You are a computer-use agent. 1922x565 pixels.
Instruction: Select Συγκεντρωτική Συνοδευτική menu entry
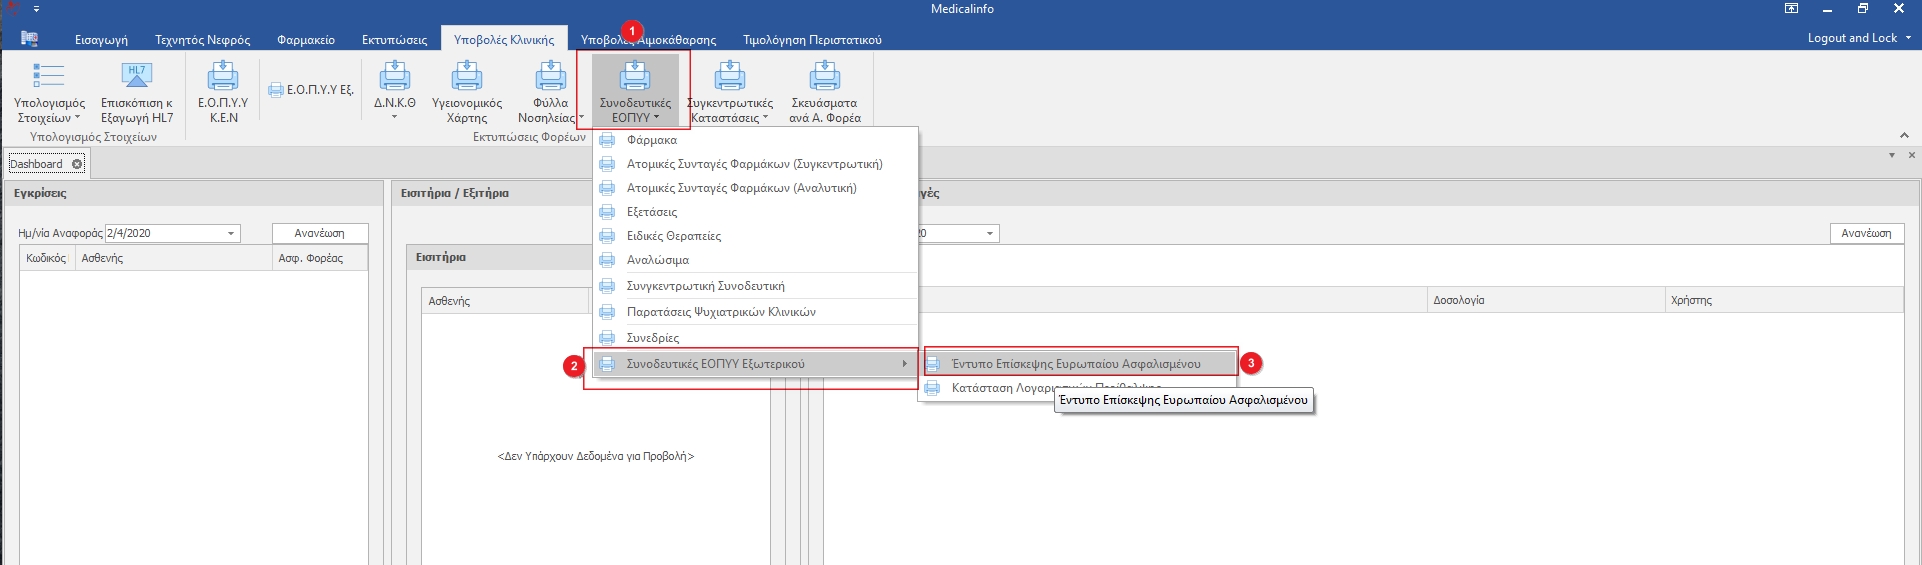tap(705, 286)
